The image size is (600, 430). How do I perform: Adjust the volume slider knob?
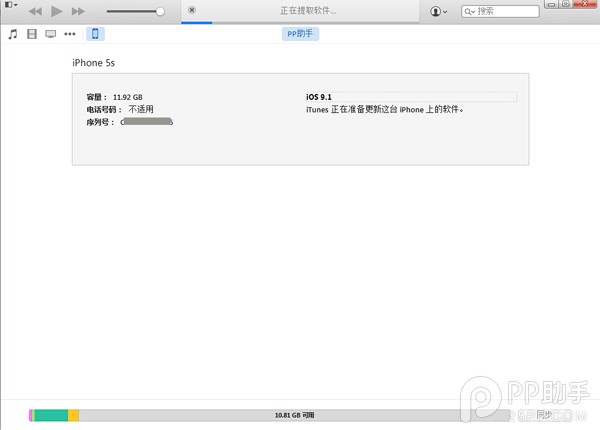point(160,11)
